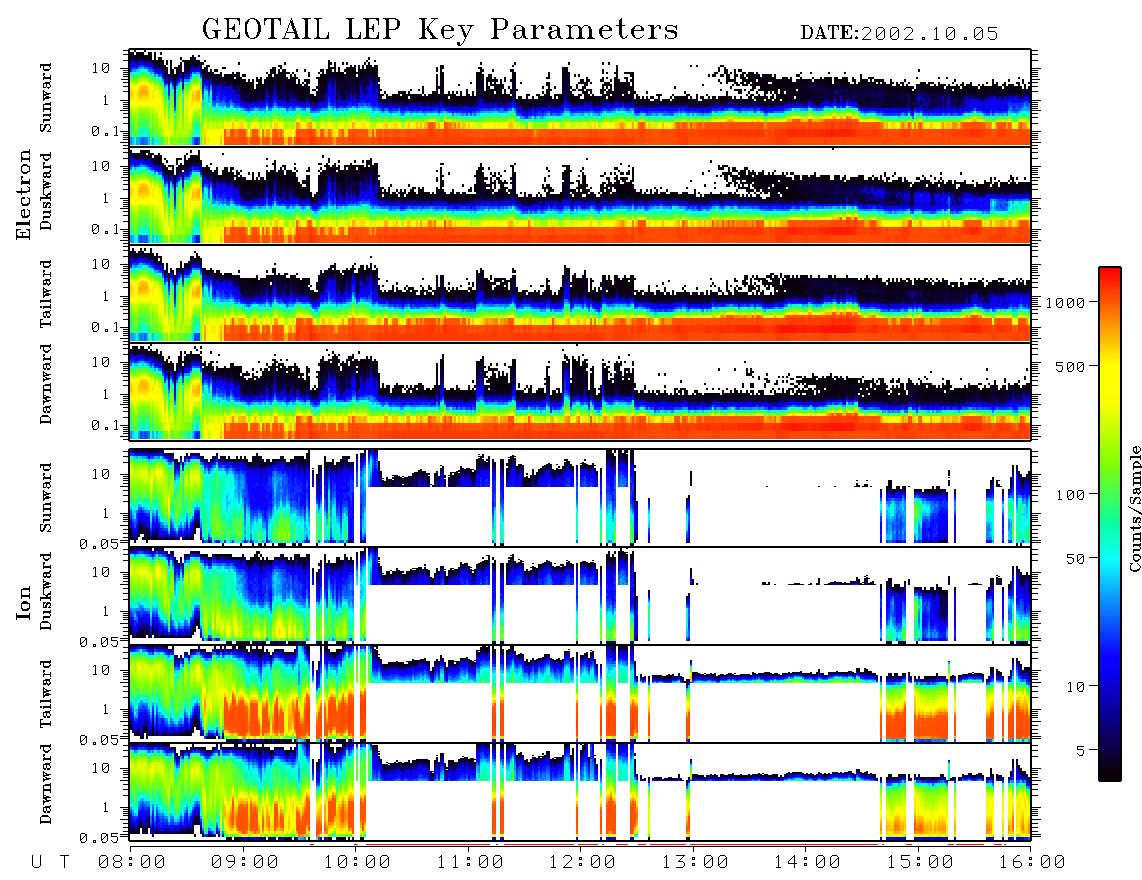
Task: Select the Ion Sunward panel label
Action: (x=46, y=498)
